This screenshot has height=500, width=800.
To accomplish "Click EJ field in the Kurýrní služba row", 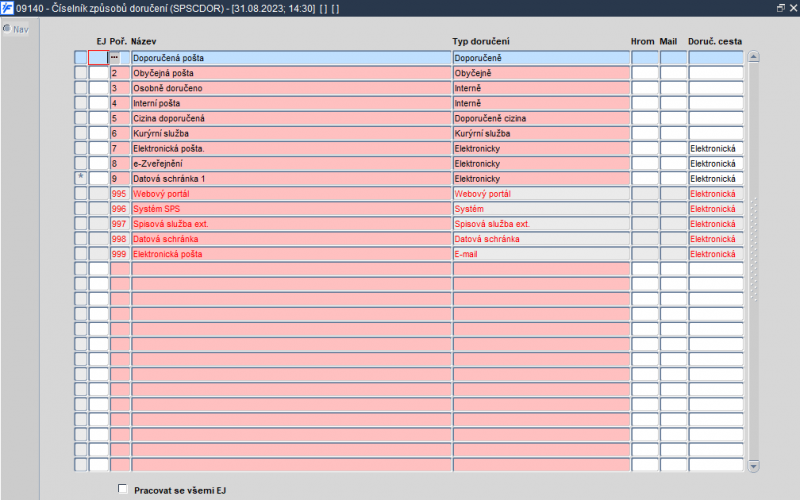I will [98, 133].
